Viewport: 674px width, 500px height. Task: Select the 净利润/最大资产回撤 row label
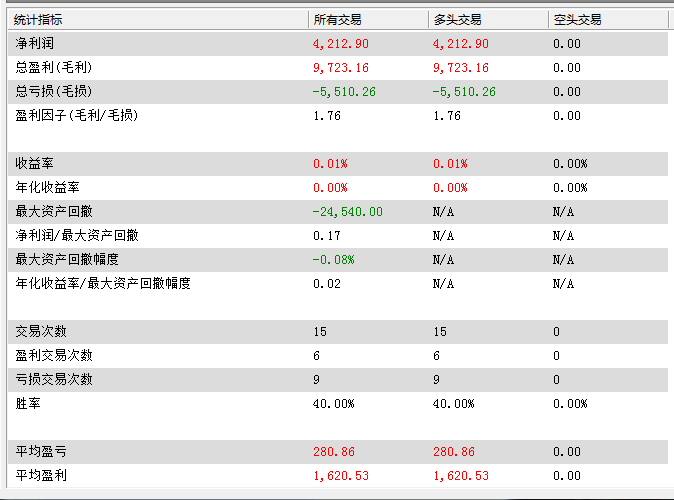[x=76, y=236]
